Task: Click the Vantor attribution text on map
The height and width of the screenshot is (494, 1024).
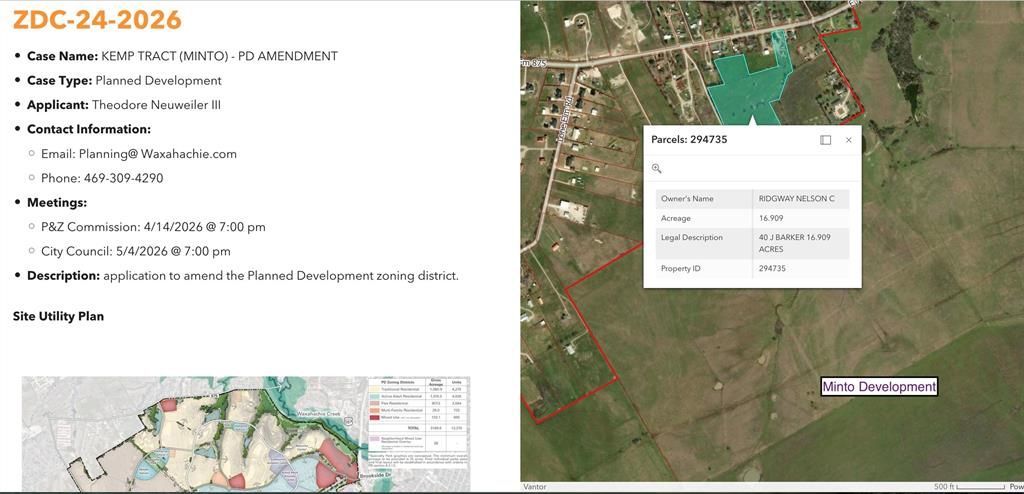Action: (x=535, y=487)
